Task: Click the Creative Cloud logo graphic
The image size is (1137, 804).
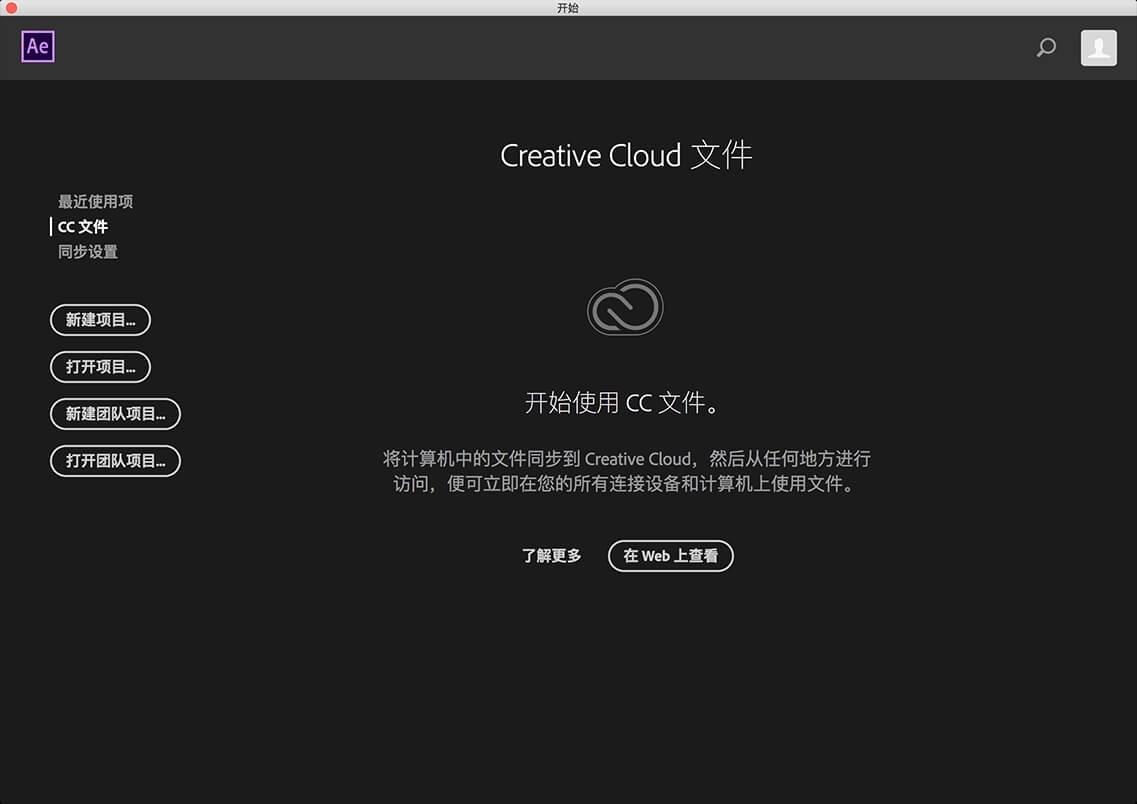Action: (x=625, y=307)
